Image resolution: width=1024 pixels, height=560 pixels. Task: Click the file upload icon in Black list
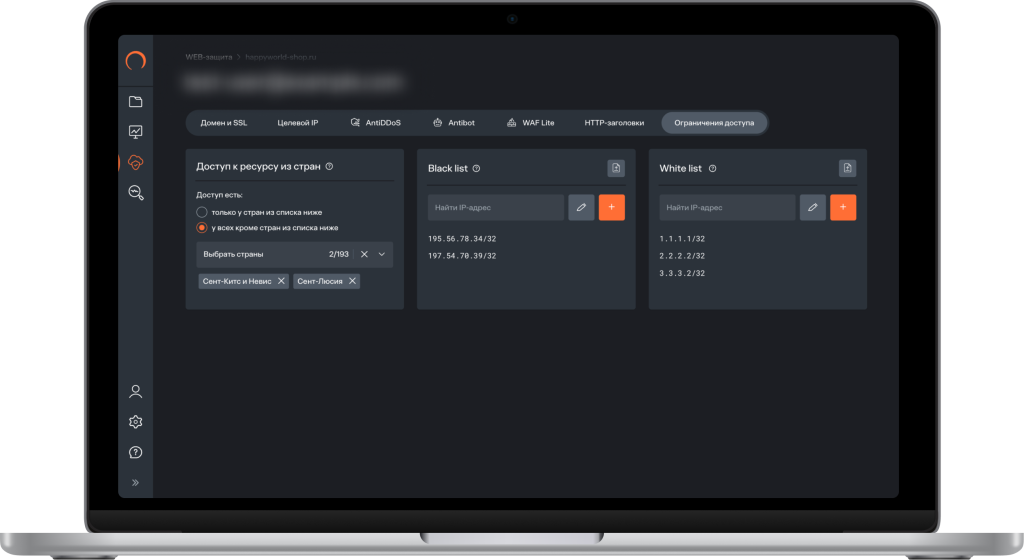pos(616,168)
